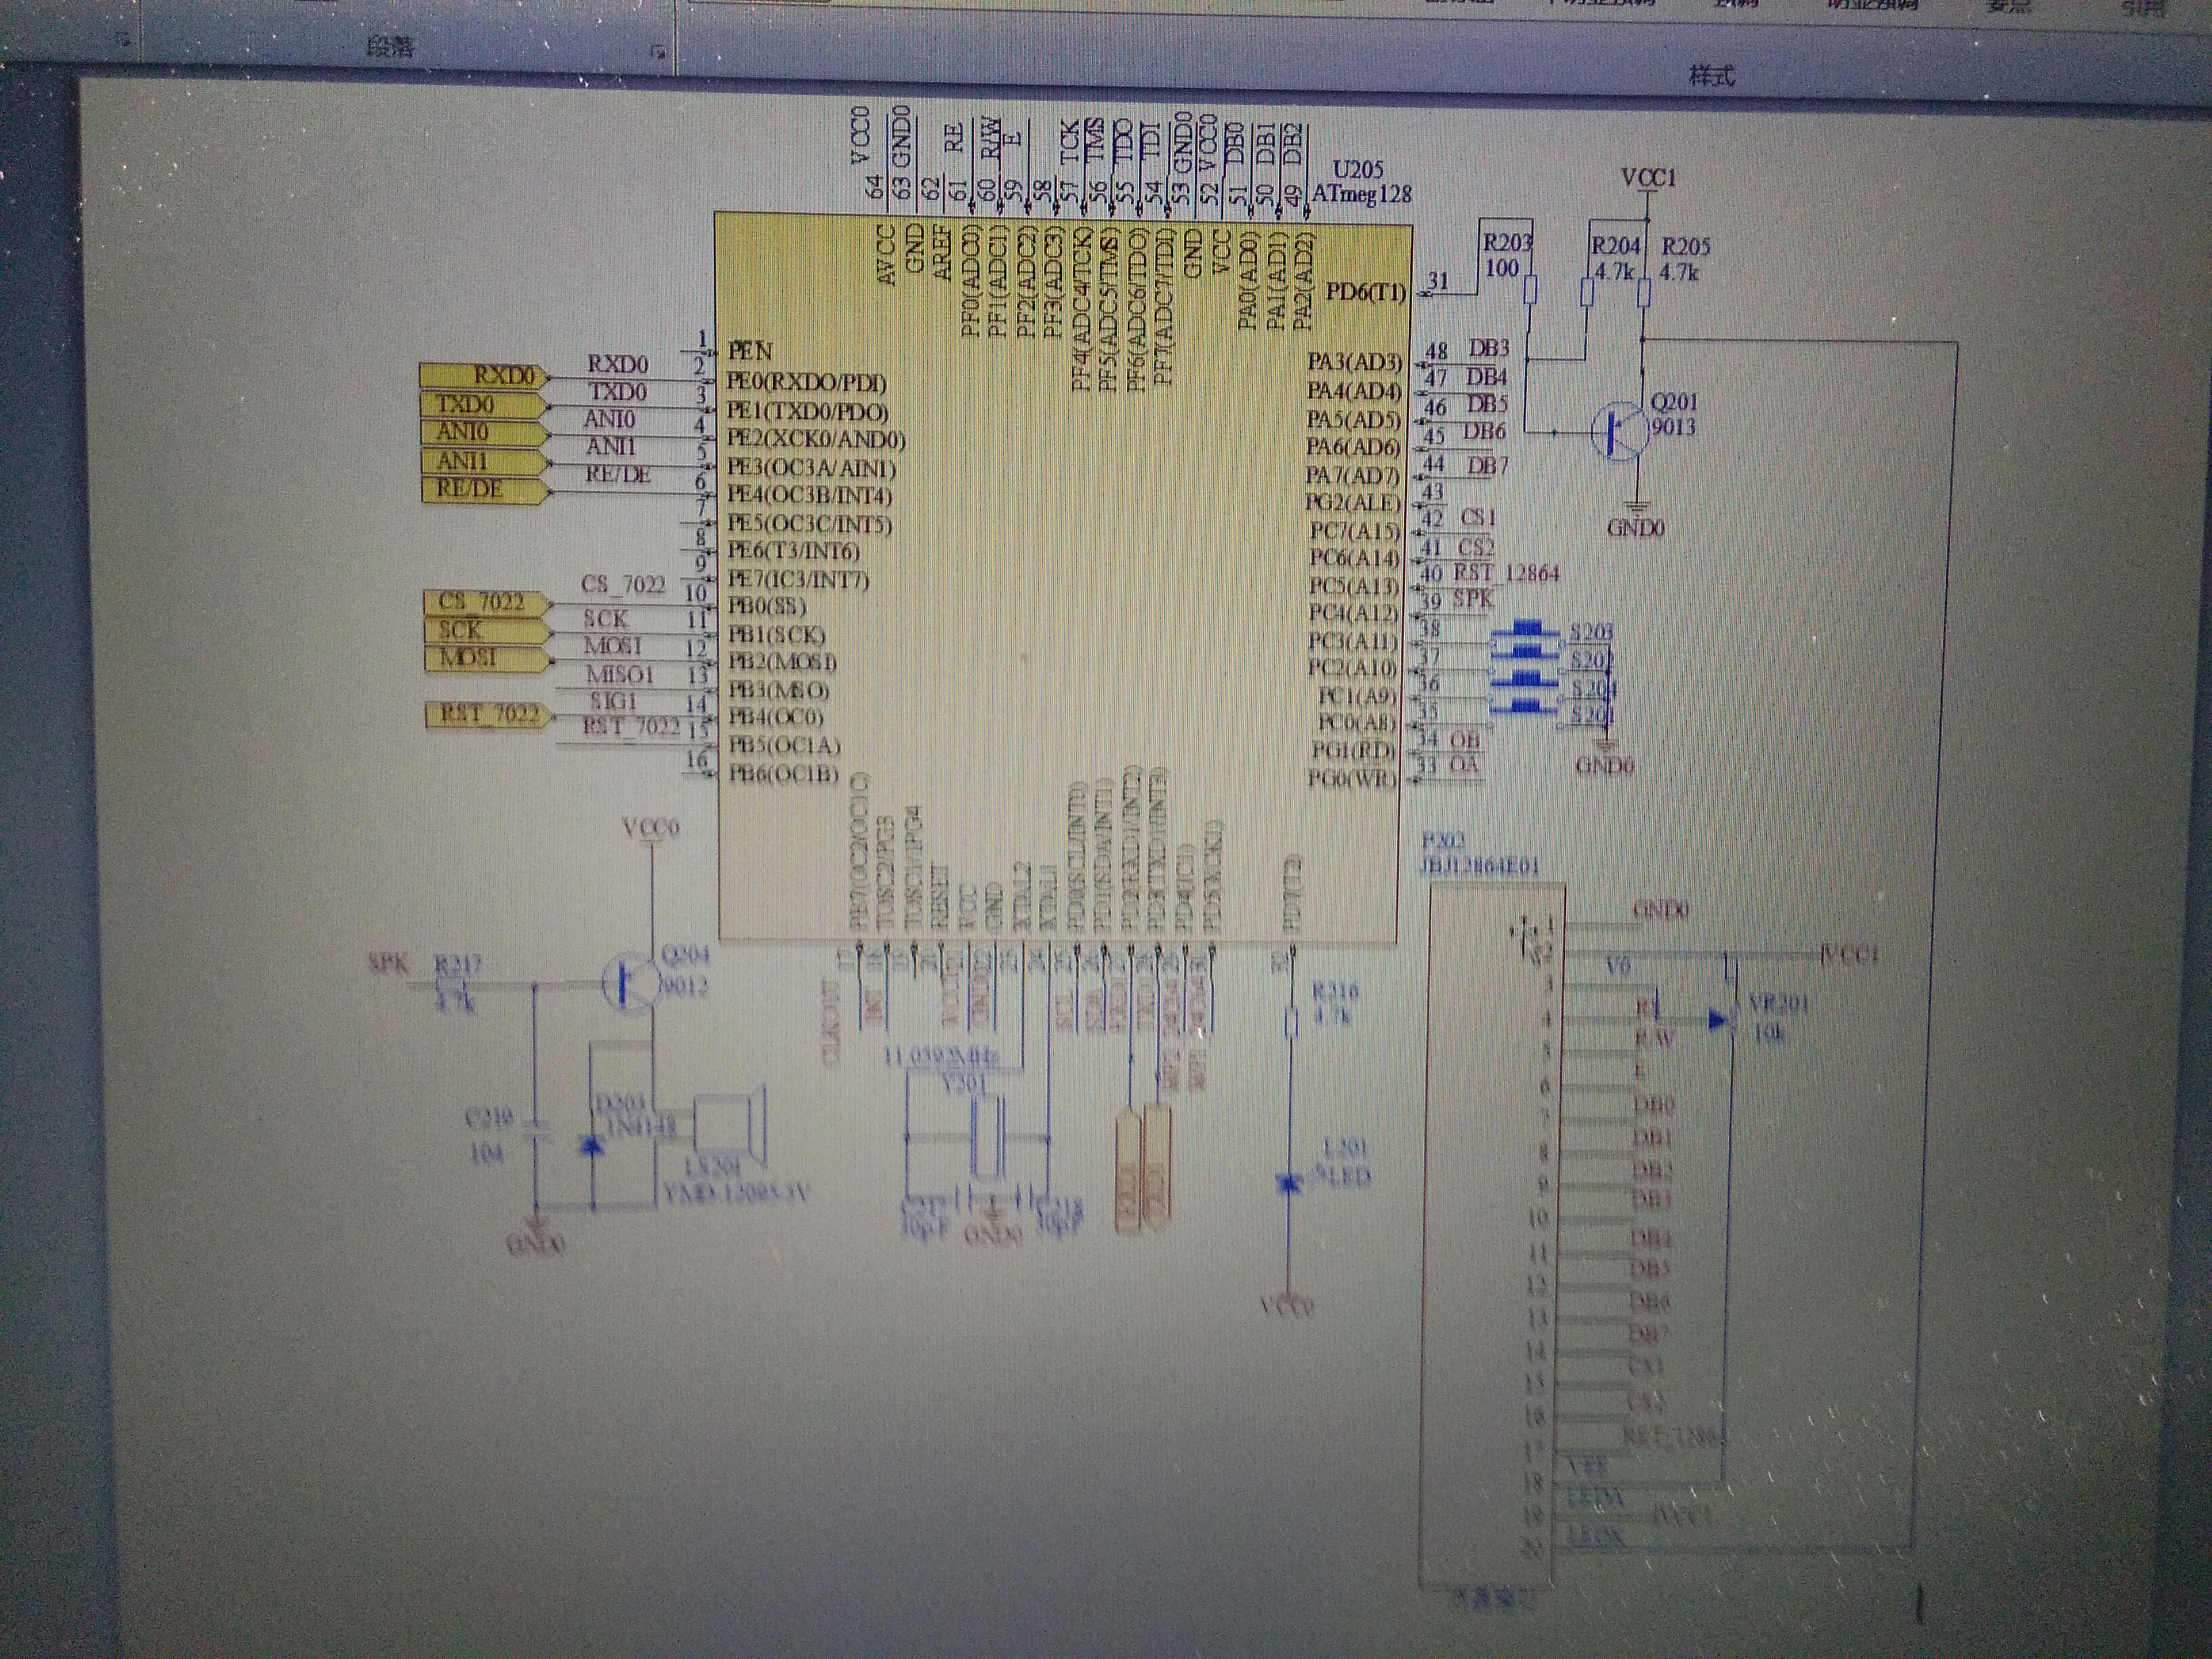Click the PB6(OC1B) pin label
Image resolution: width=2212 pixels, height=1659 pixels.
point(783,774)
